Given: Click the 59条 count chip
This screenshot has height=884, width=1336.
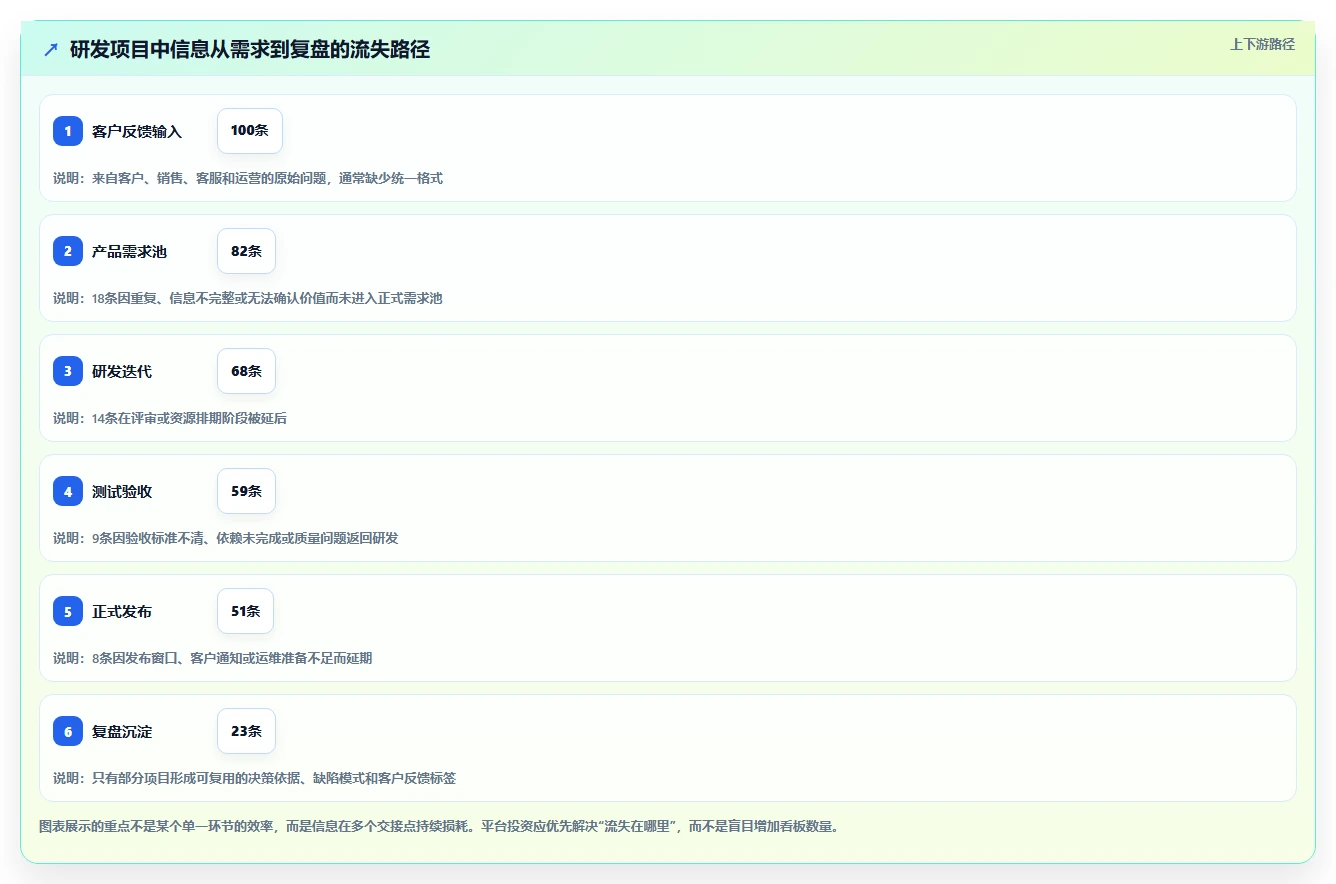Looking at the screenshot, I should click(x=246, y=491).
